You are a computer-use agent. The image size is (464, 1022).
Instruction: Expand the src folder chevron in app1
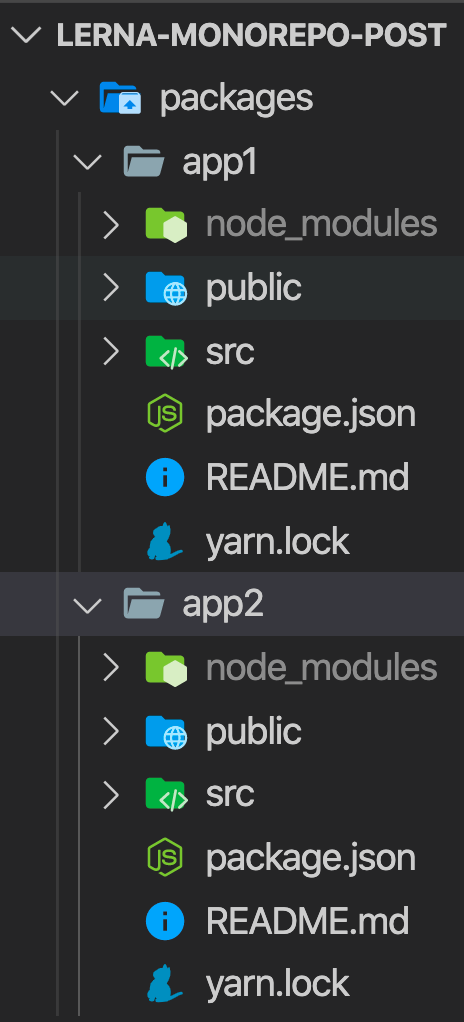click(x=111, y=351)
